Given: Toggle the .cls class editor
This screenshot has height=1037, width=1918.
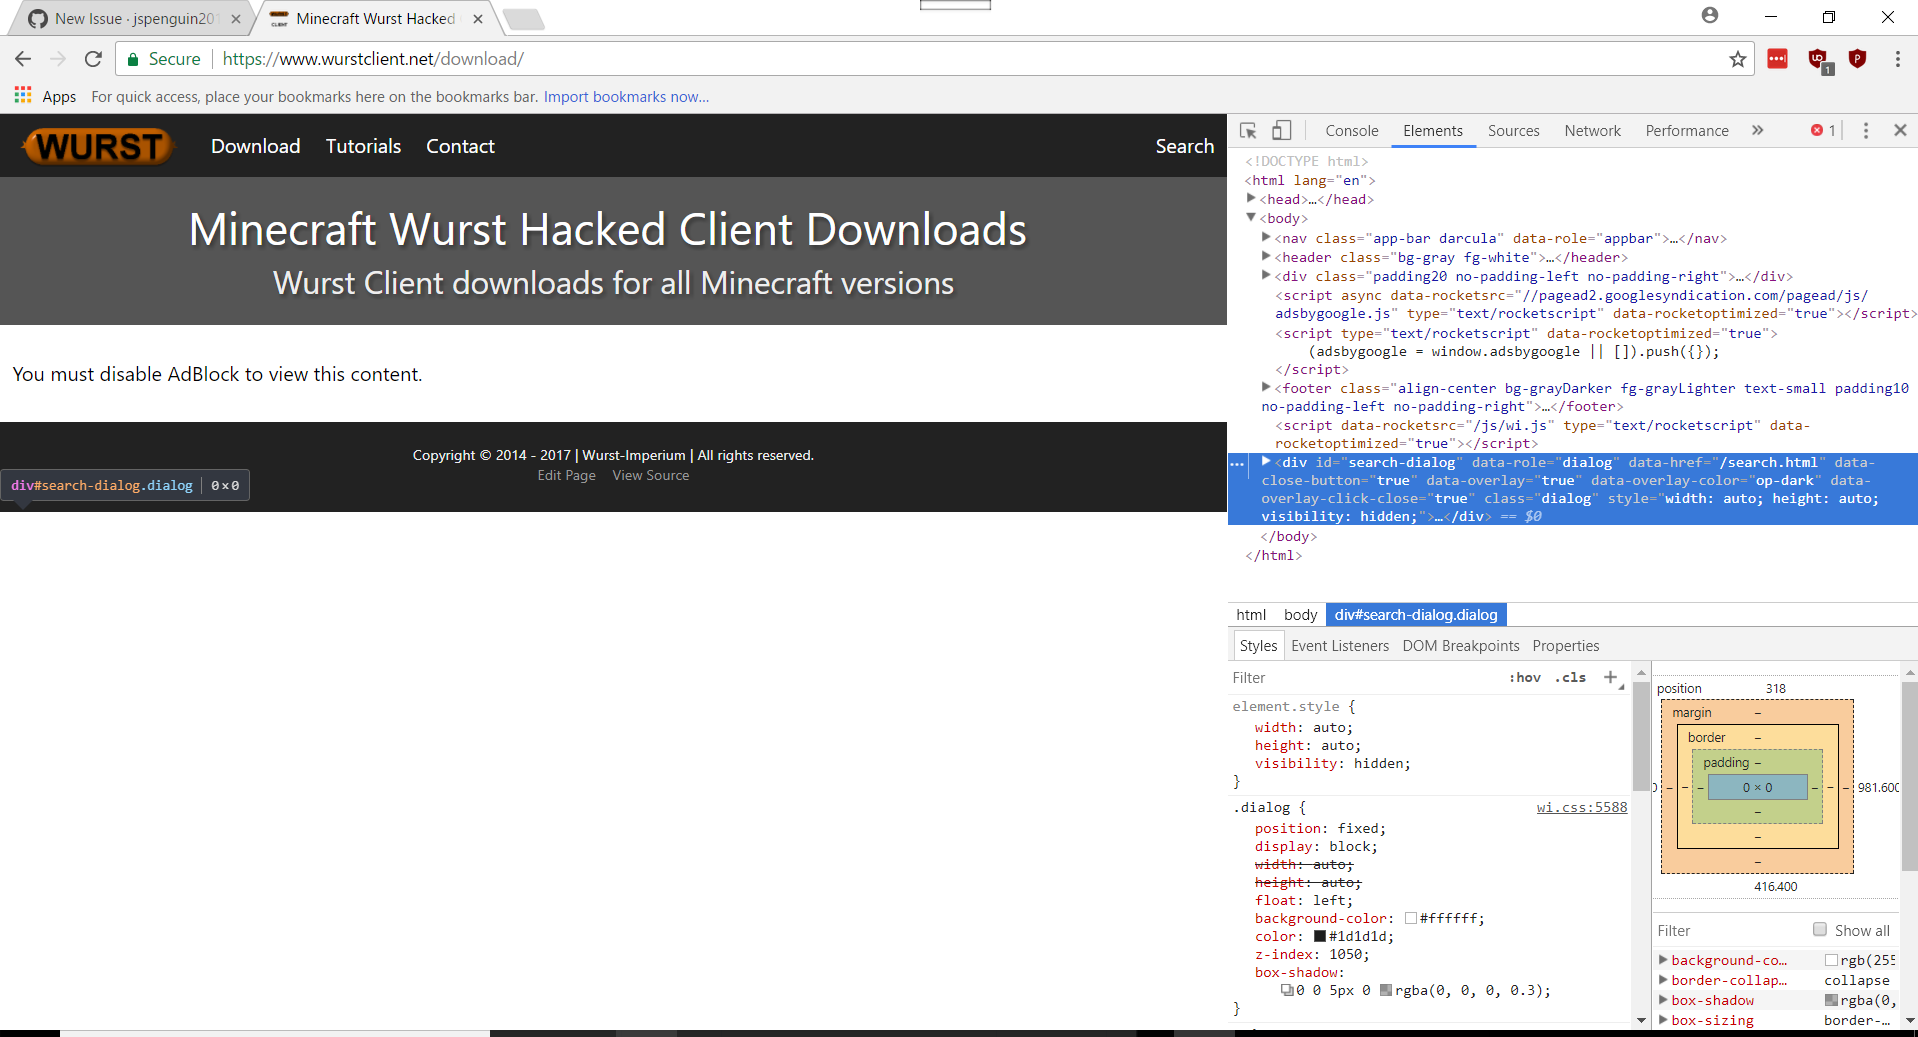Looking at the screenshot, I should (1570, 677).
